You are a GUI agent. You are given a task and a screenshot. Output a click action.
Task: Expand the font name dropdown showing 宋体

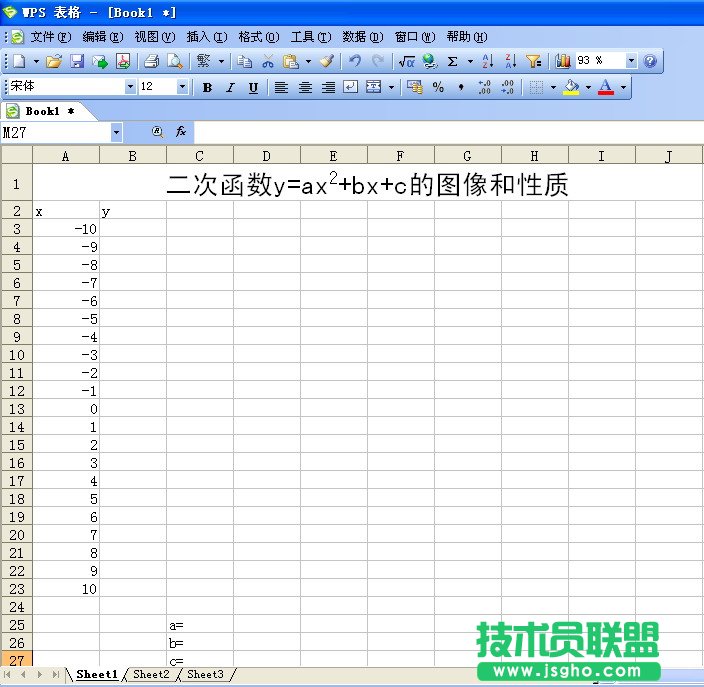tap(130, 87)
